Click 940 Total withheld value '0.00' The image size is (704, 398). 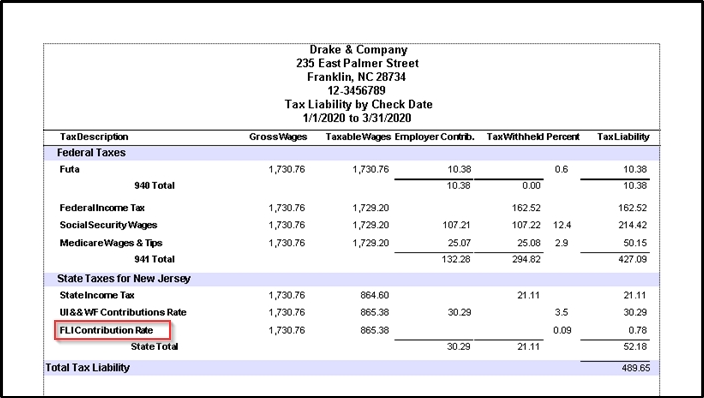531,186
